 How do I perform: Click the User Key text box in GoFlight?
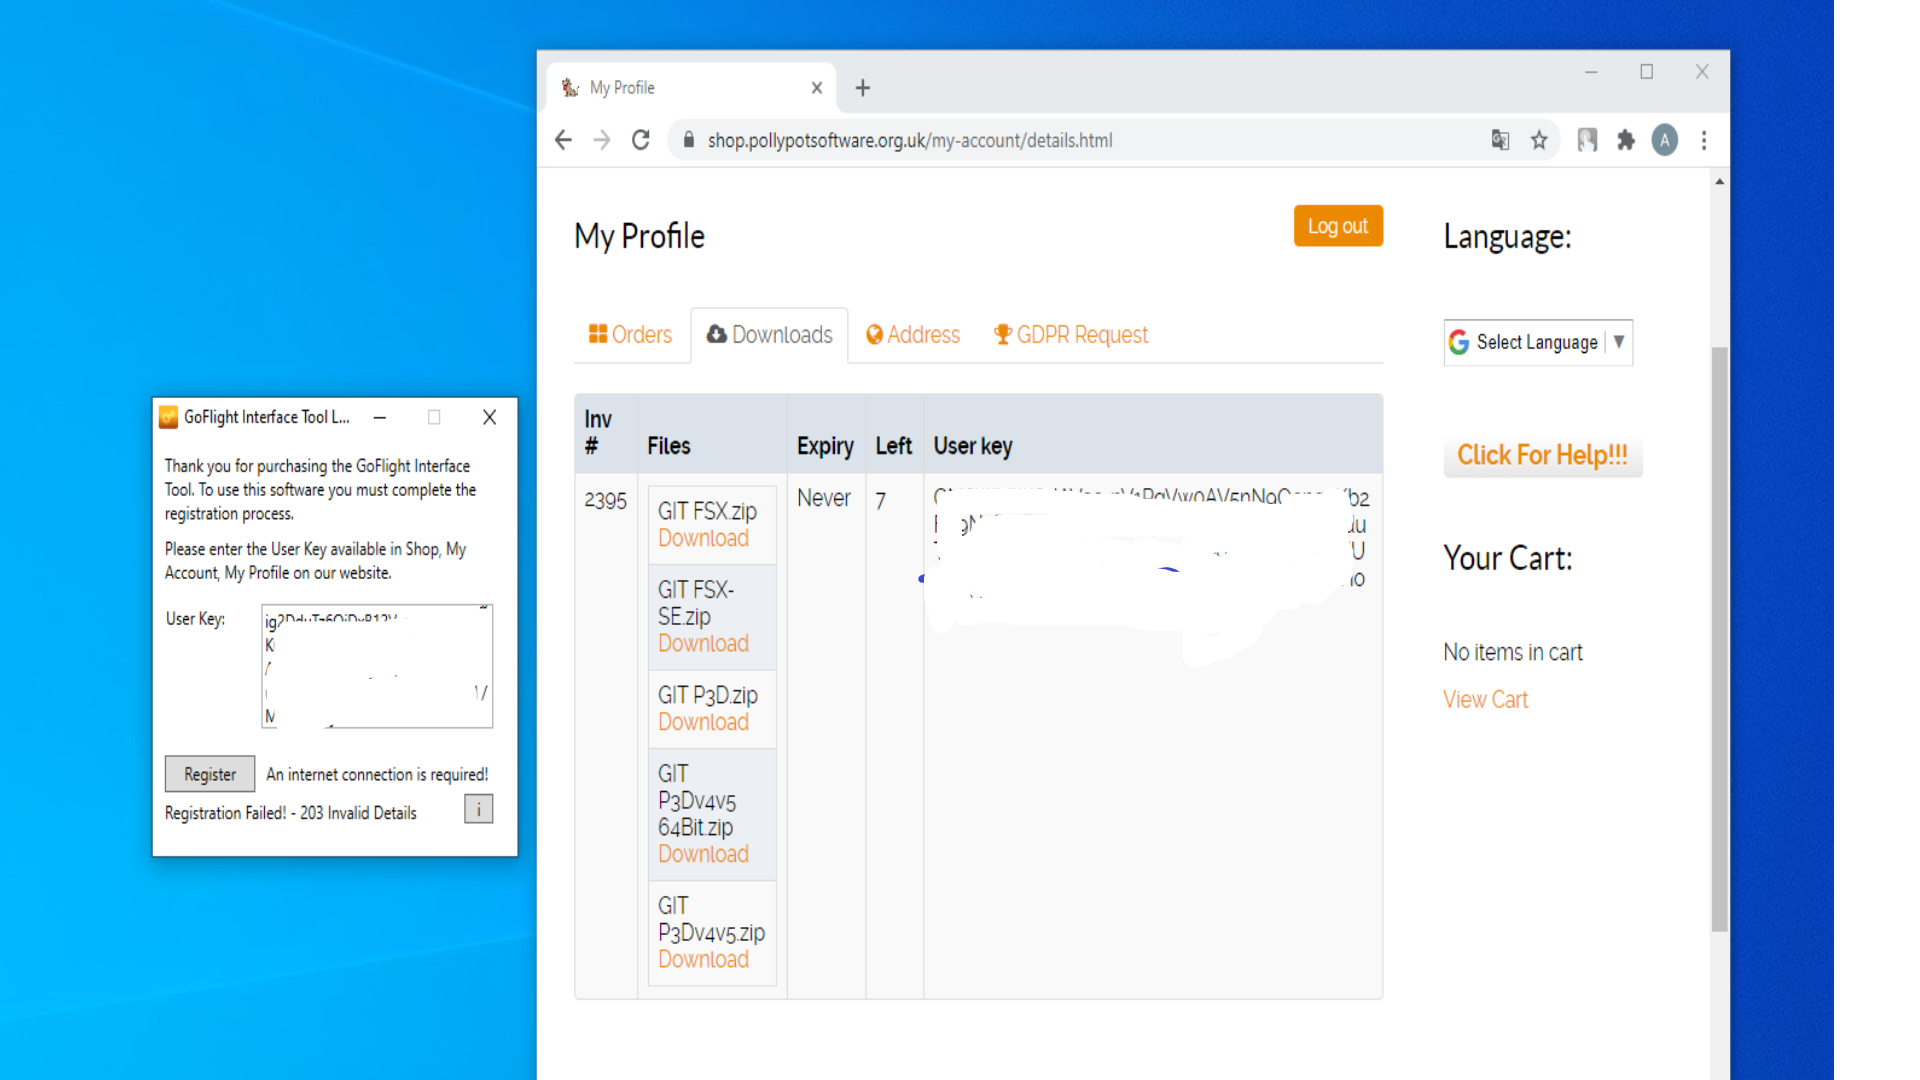pos(377,666)
